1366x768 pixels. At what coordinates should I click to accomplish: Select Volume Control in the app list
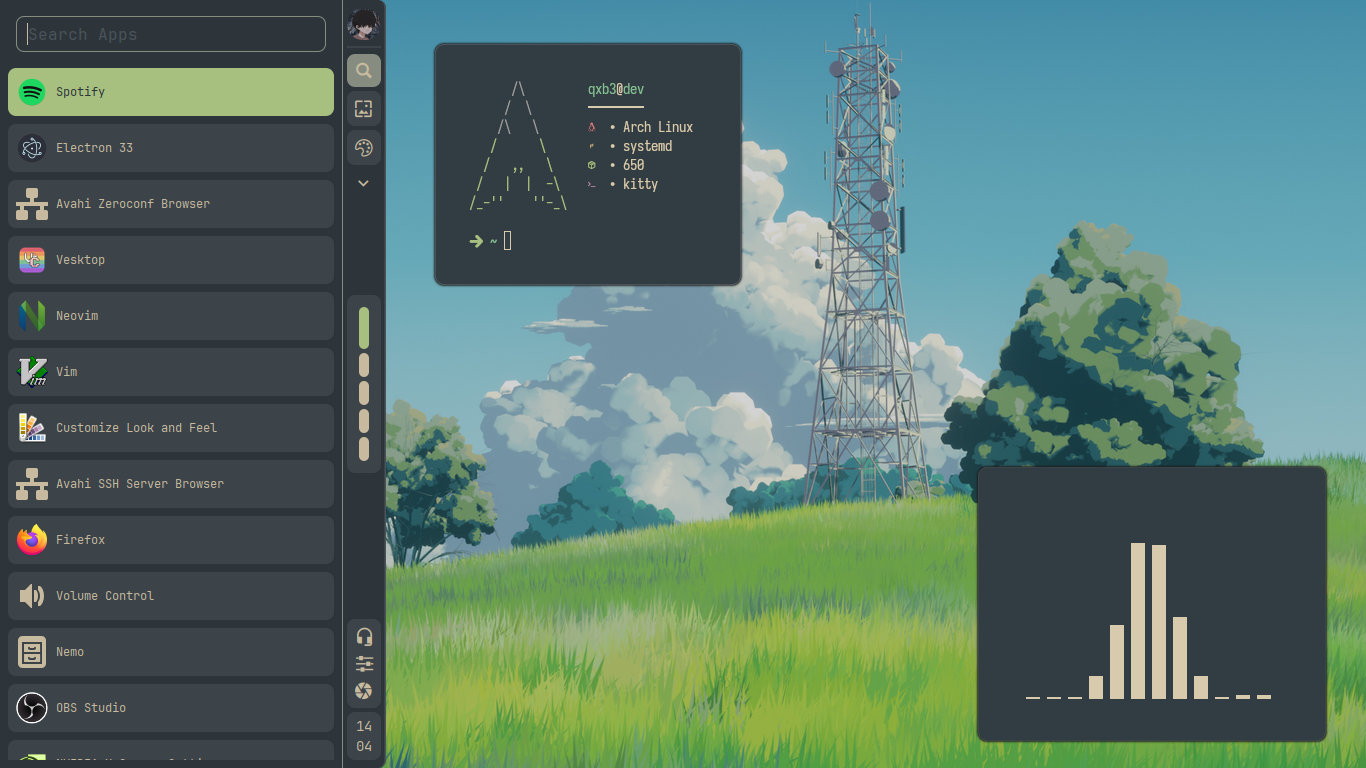170,596
